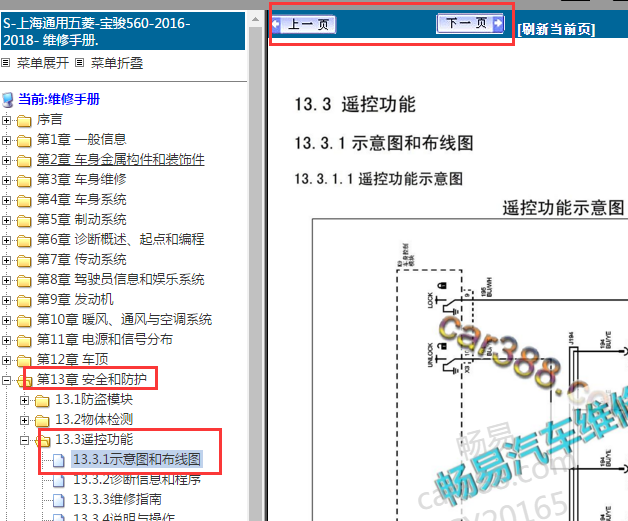This screenshot has height=521, width=628.
Task: Click the tree panel scrollbar up arrow
Action: pos(256,19)
